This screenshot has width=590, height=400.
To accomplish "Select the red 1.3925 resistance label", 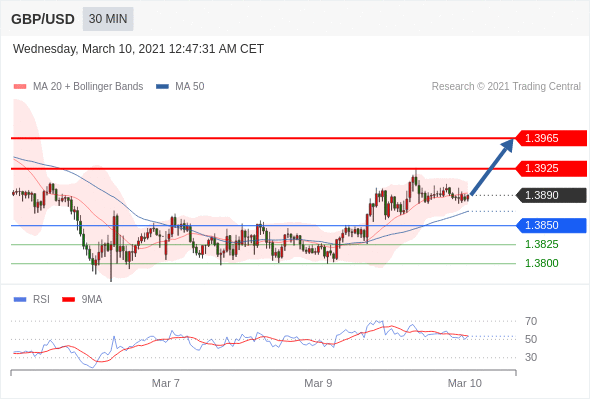I will tap(551, 168).
